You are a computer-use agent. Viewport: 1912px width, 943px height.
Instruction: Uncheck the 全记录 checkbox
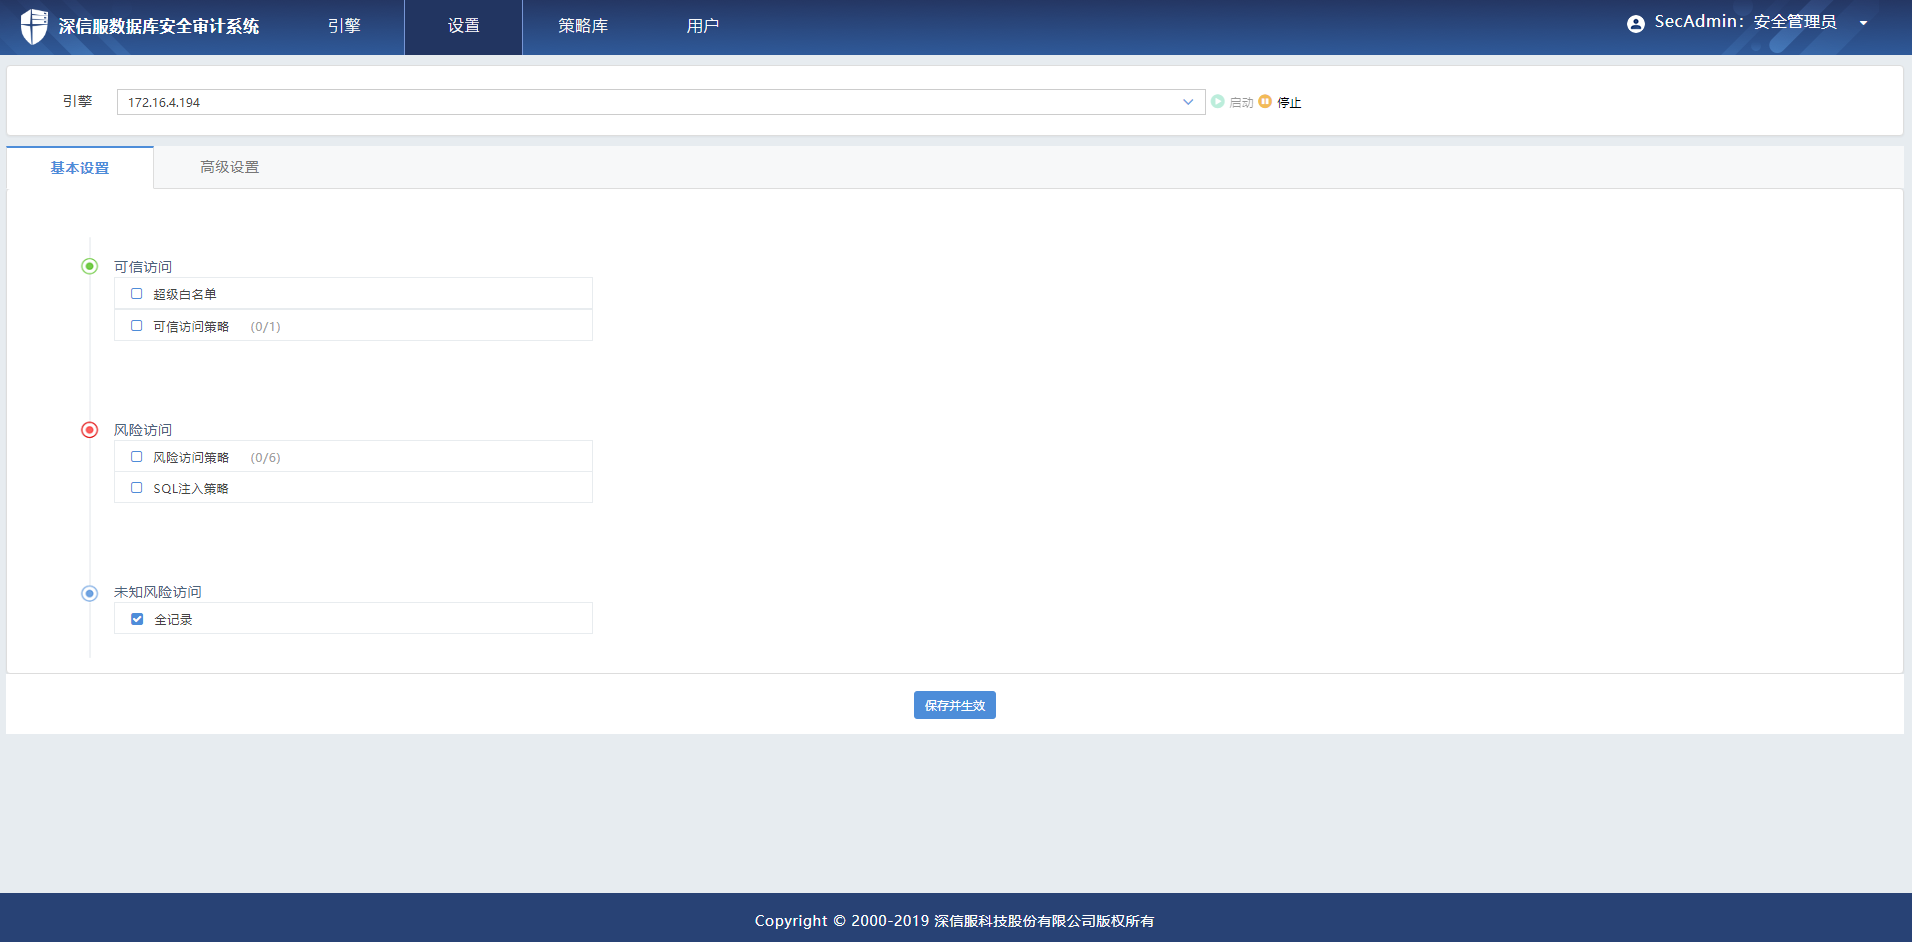point(137,619)
